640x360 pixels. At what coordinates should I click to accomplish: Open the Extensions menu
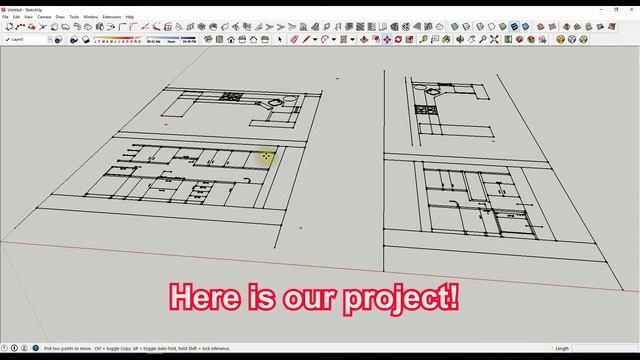(x=111, y=17)
